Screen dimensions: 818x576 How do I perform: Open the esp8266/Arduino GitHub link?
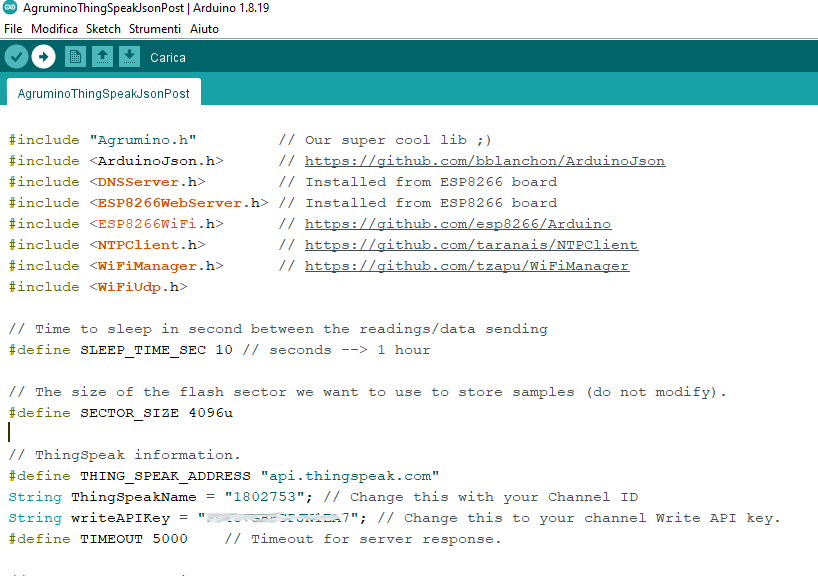click(457, 224)
